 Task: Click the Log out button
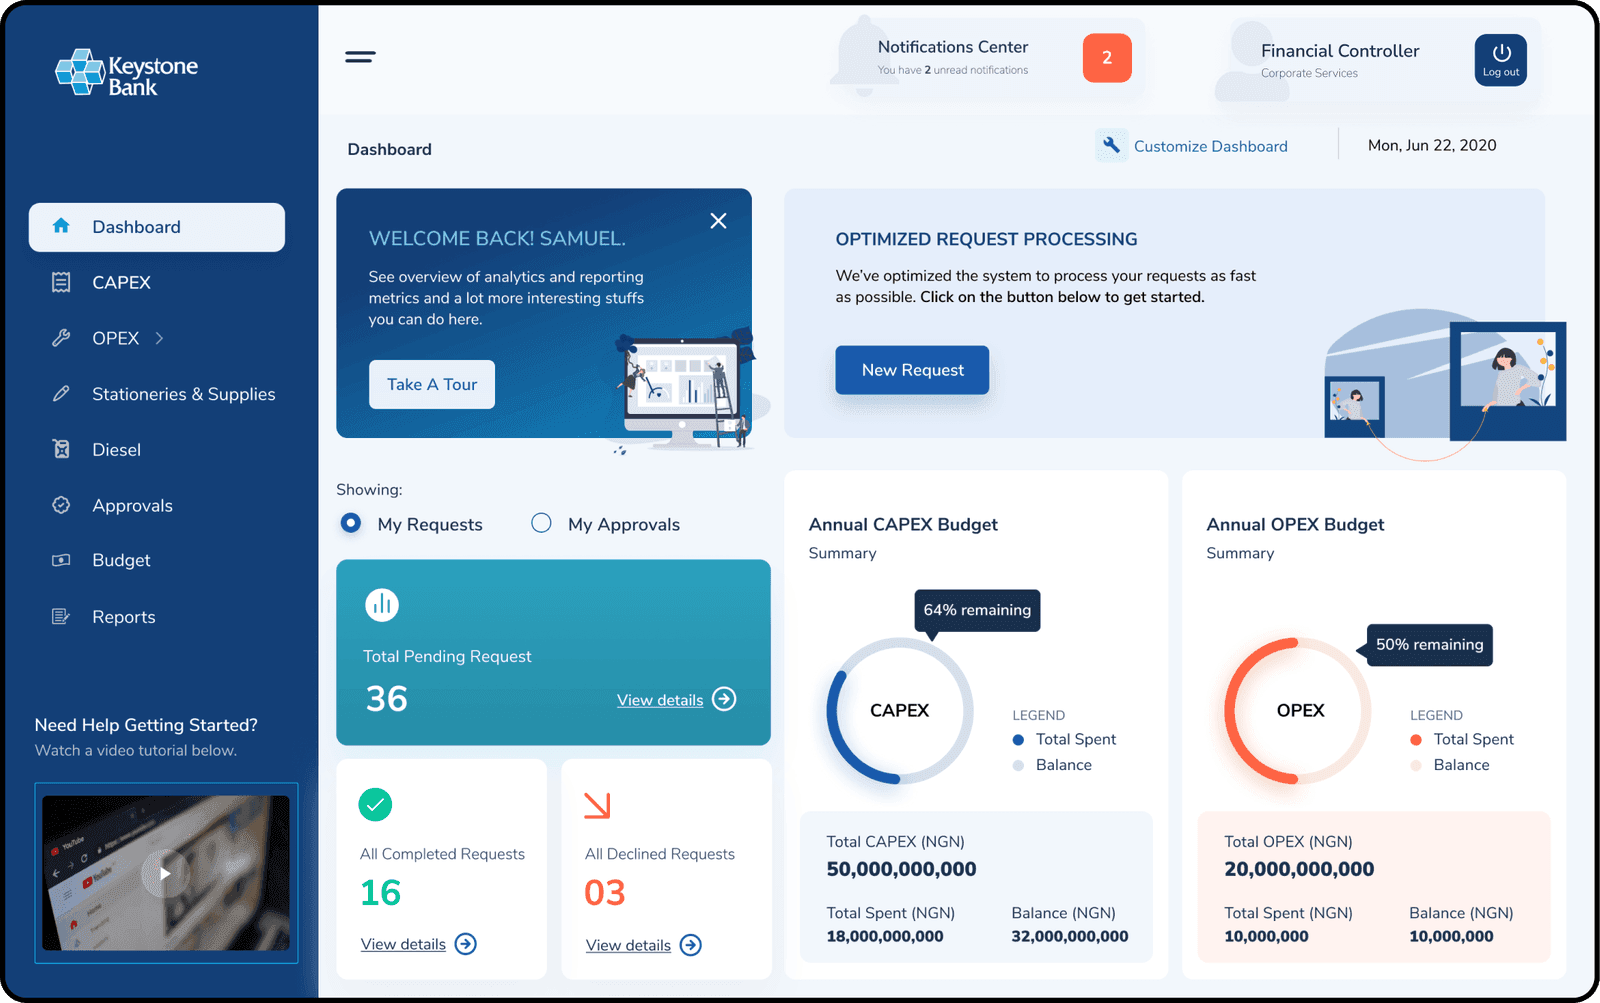click(1501, 60)
